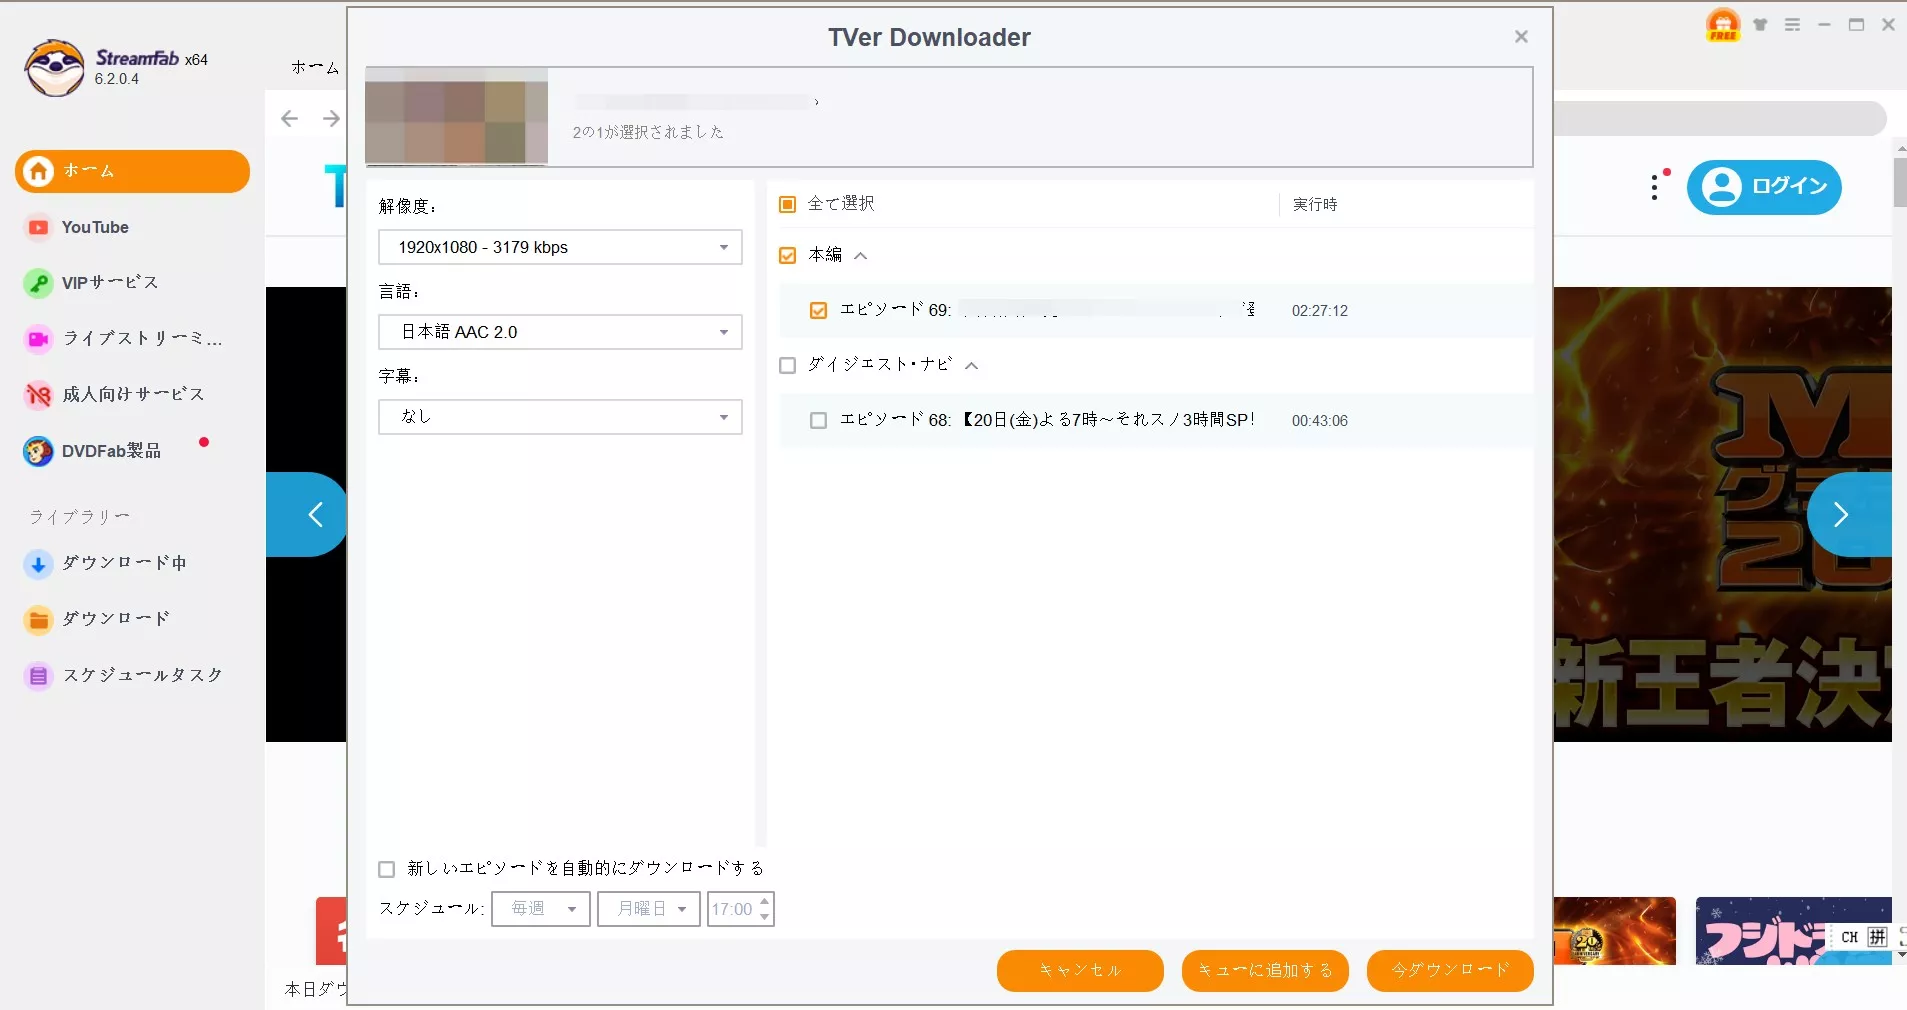Collapse the ダイジェスト・ナビ section
Image resolution: width=1907 pixels, height=1010 pixels.
click(971, 366)
